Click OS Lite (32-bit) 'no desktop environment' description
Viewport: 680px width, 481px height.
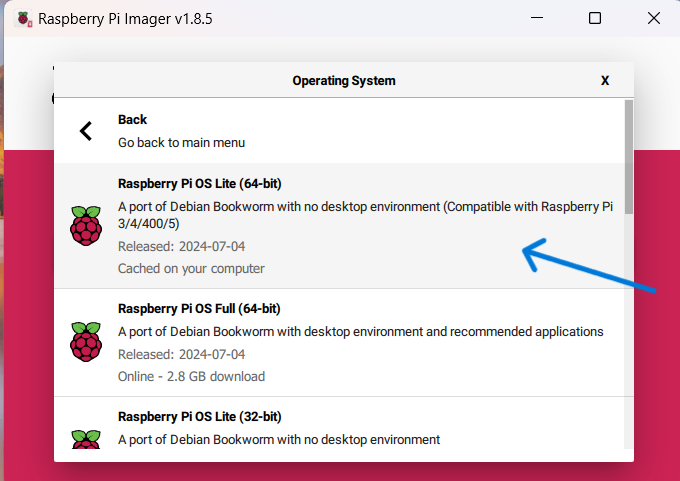tap(279, 439)
